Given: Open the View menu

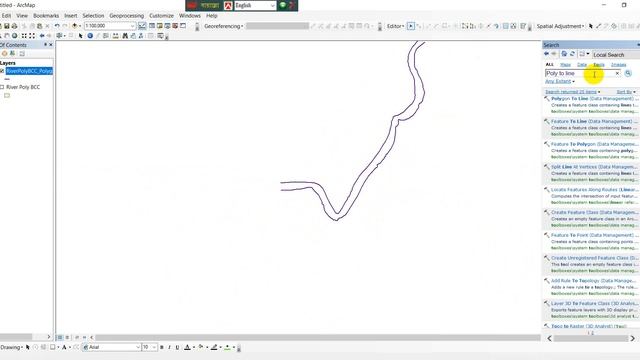Looking at the screenshot, I should coord(22,16).
